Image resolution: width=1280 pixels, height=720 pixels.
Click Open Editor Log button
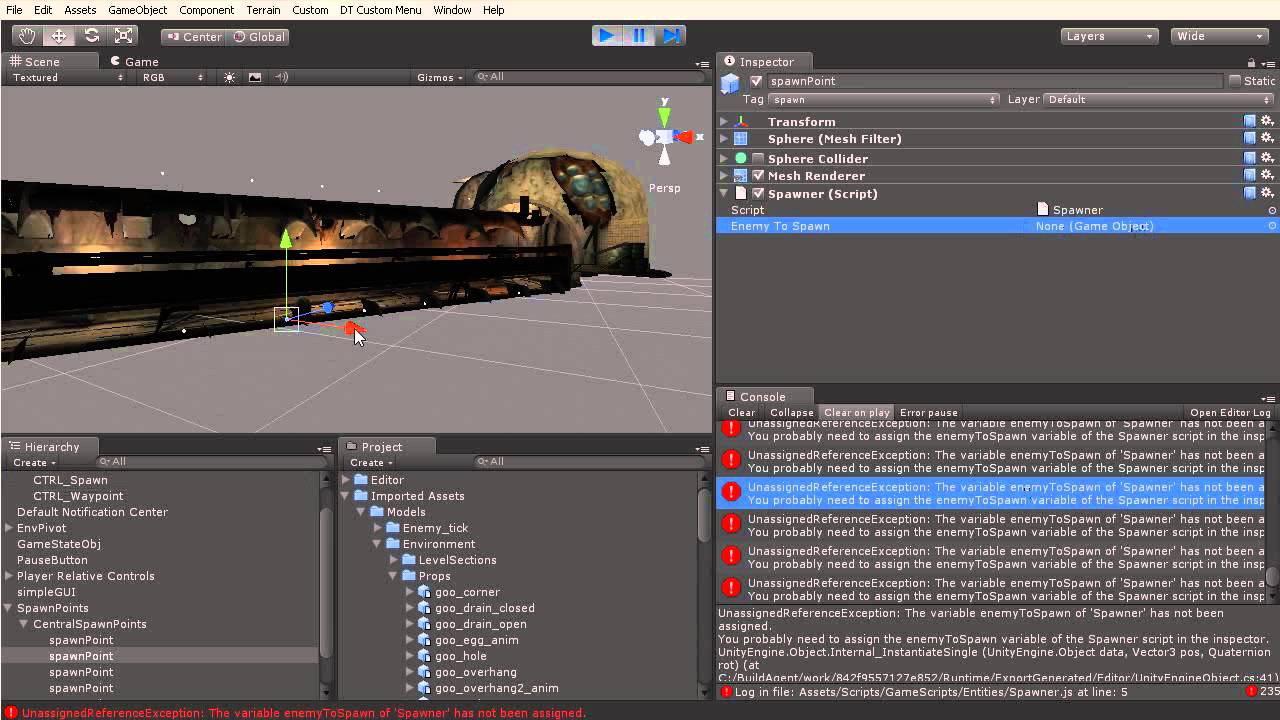click(1230, 412)
